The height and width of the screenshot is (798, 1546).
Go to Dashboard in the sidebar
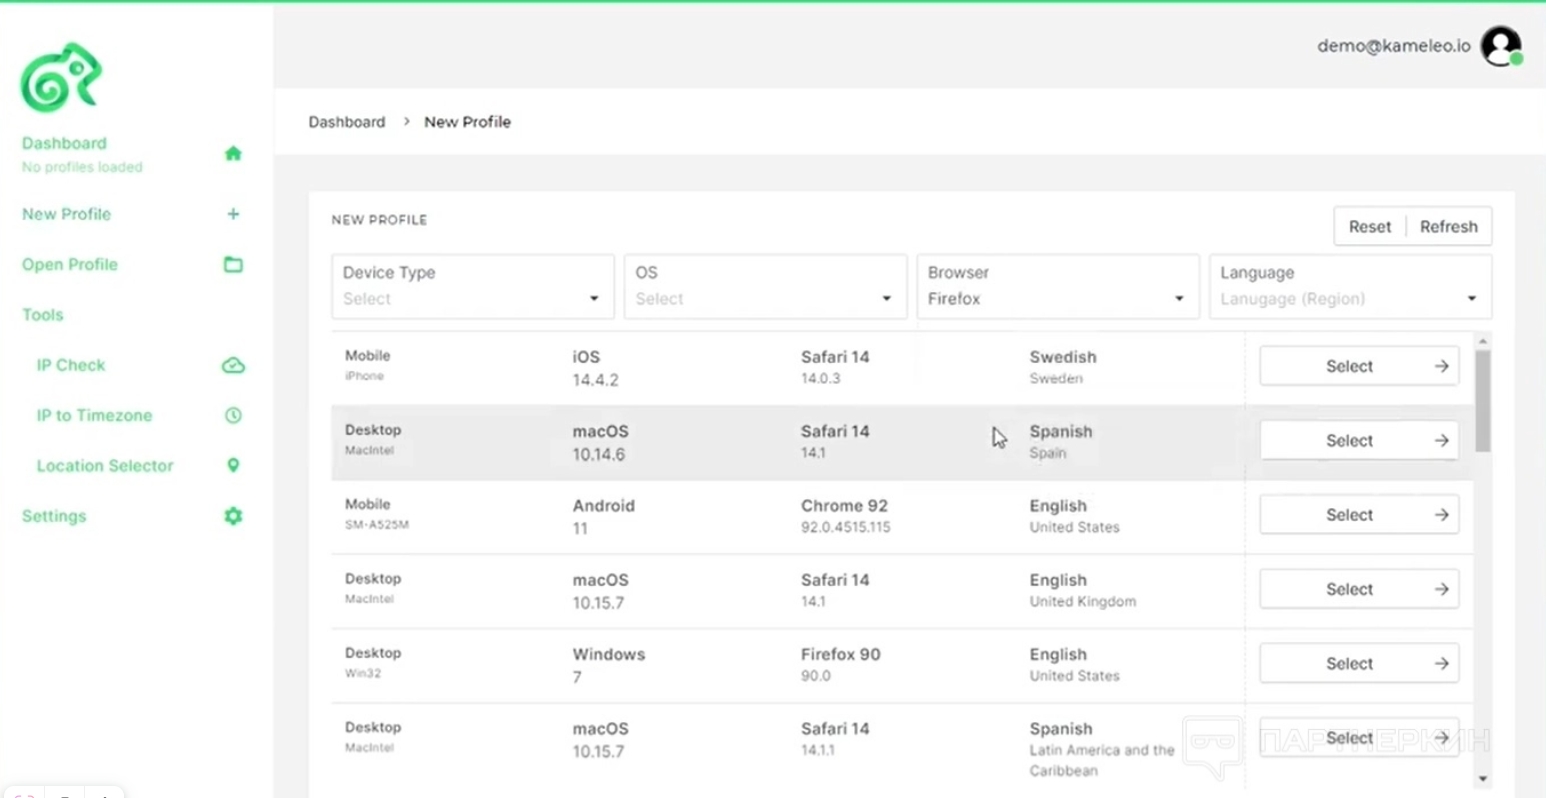click(x=64, y=143)
